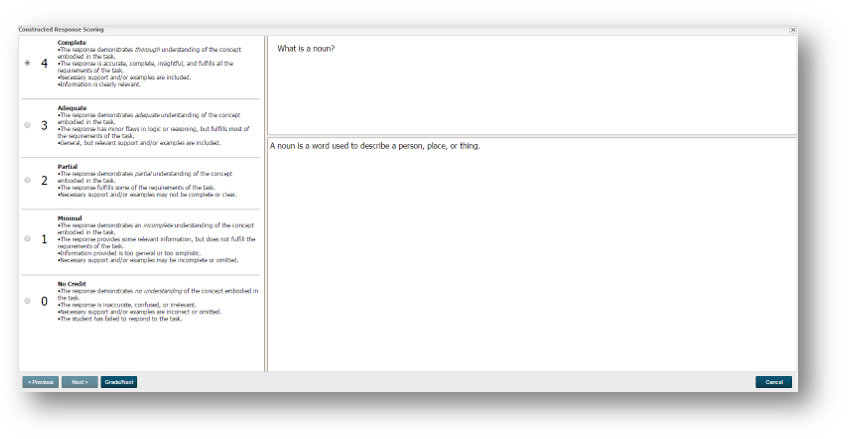Click the Grade/Next button

pos(119,382)
